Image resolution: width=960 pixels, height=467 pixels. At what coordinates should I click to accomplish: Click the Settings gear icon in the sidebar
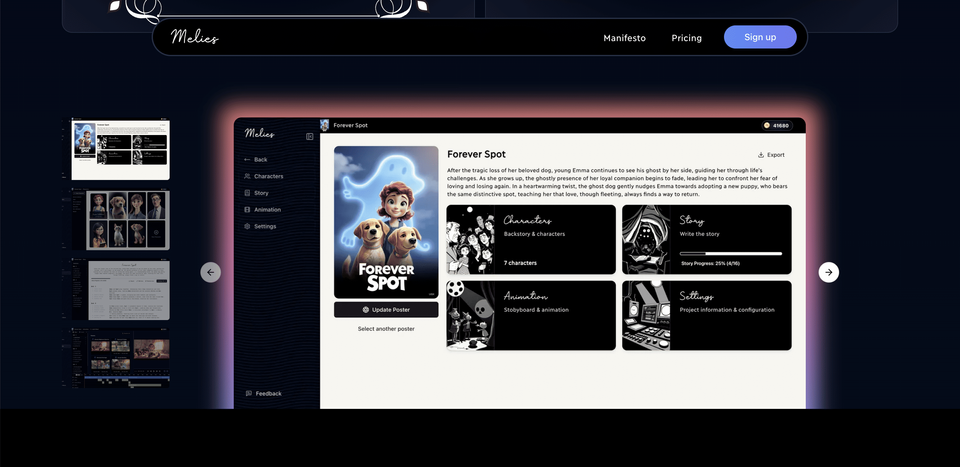pyautogui.click(x=247, y=227)
